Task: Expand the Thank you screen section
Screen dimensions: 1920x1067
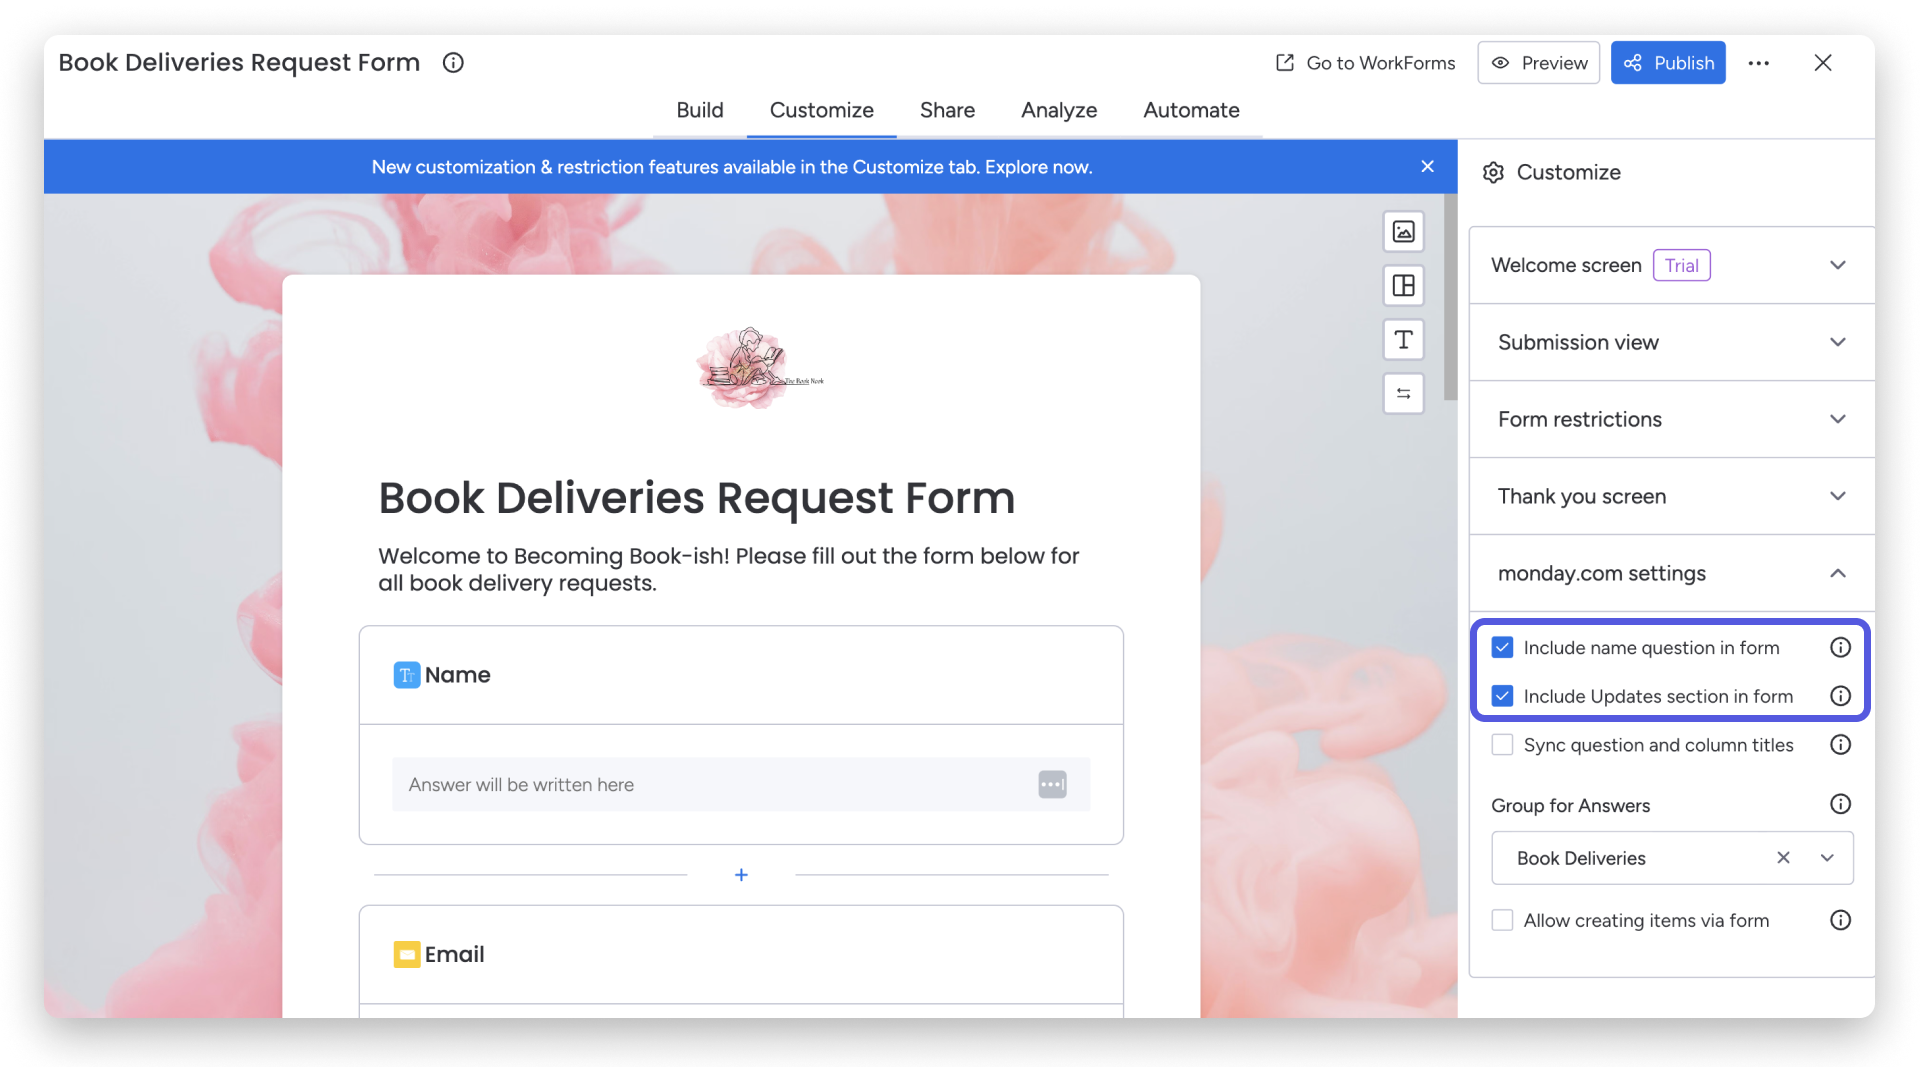Action: pos(1836,496)
